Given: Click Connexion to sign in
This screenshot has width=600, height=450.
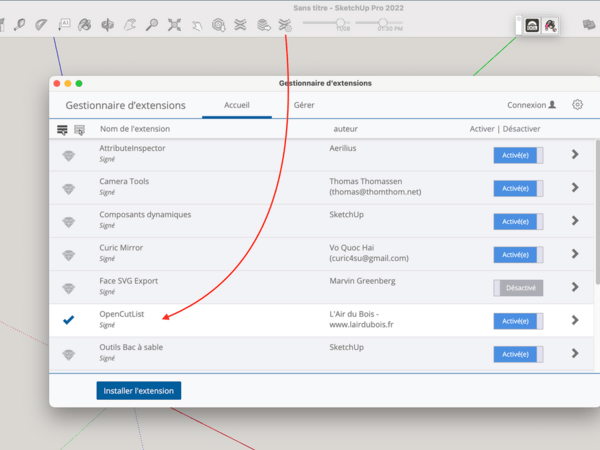Looking at the screenshot, I should [531, 104].
